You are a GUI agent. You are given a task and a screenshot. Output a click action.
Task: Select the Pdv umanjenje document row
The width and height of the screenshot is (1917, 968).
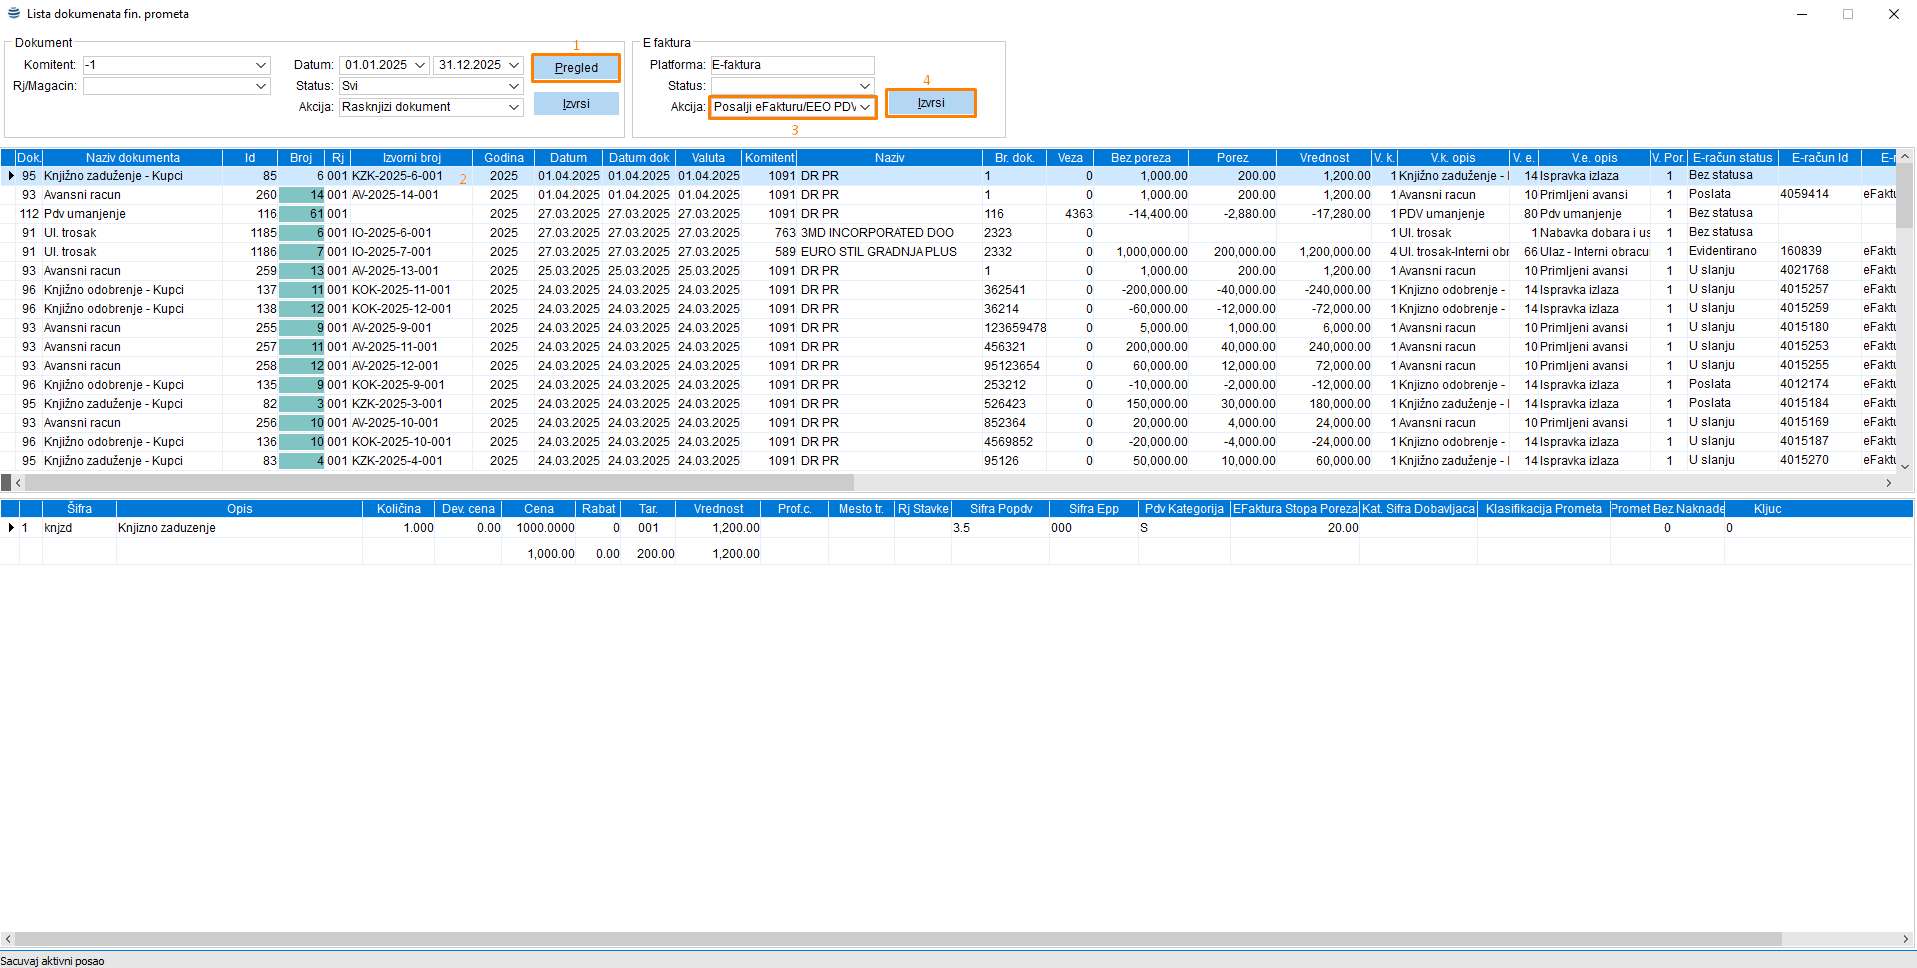tap(85, 214)
